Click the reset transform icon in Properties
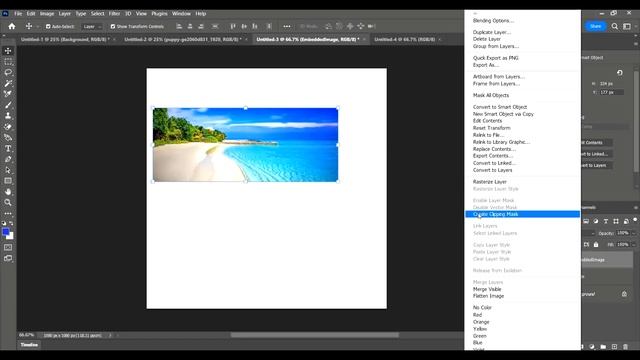The image size is (640, 360). 620,73
